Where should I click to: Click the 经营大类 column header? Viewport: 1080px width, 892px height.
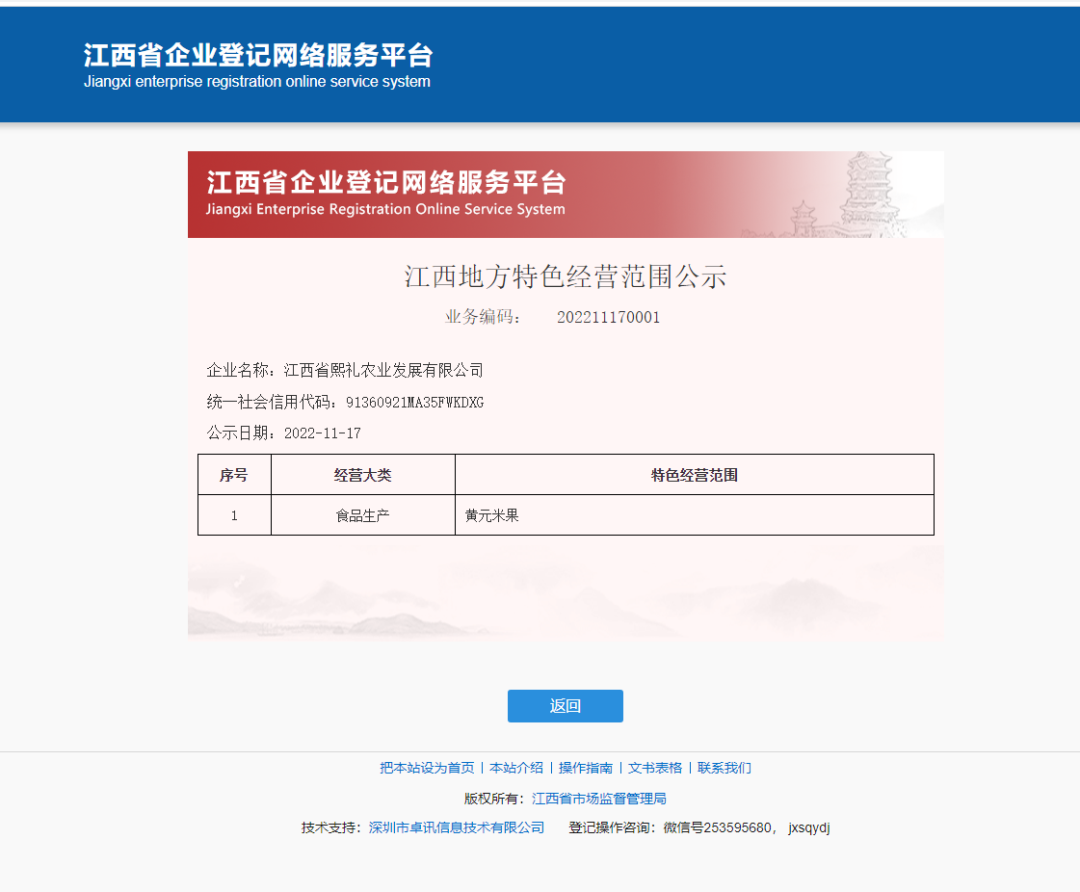click(x=363, y=475)
